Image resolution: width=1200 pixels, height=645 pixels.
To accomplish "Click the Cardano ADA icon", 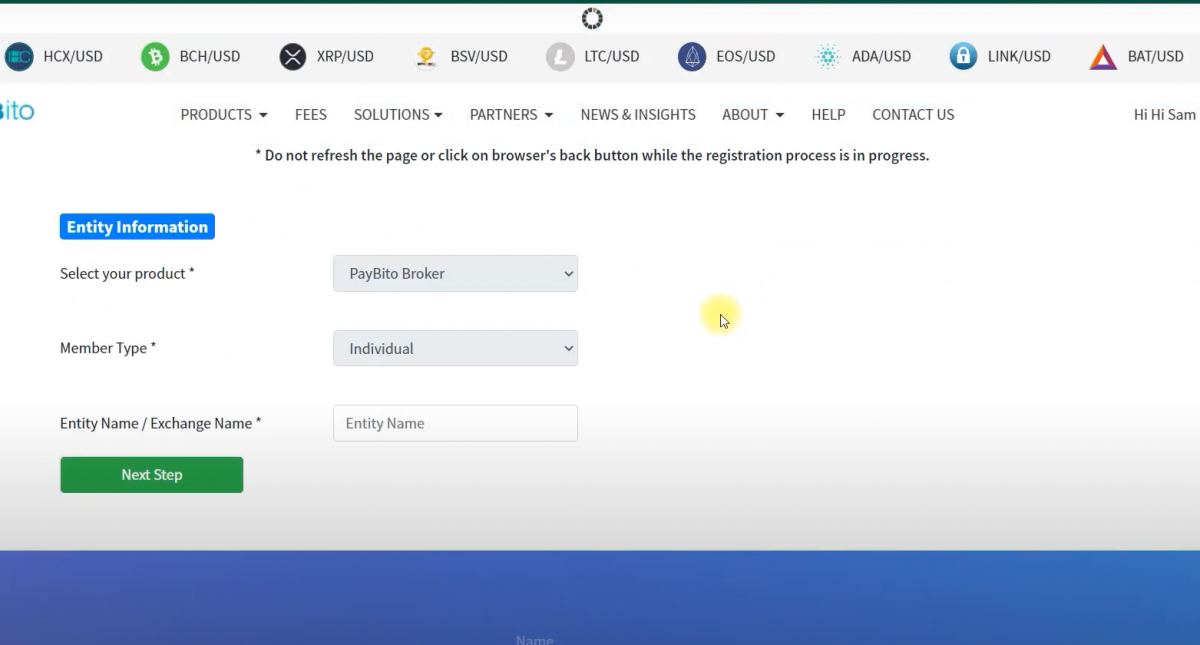I will [828, 57].
